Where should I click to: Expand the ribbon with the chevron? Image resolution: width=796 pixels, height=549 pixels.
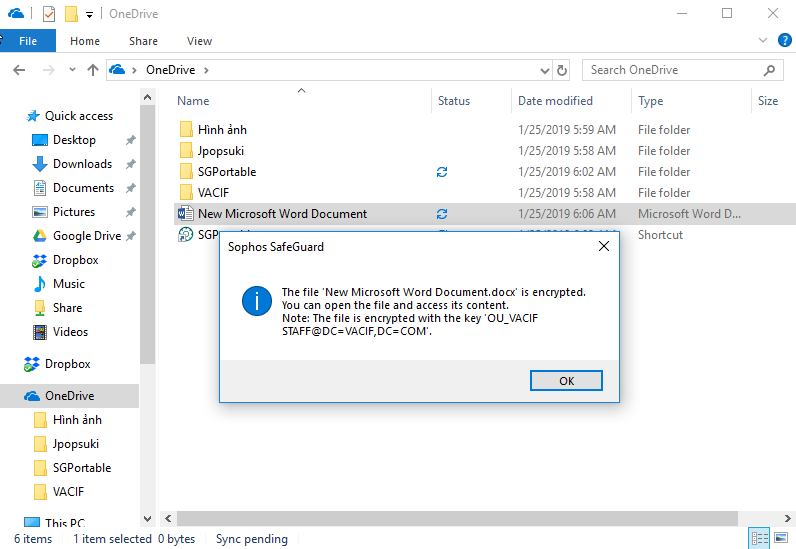(762, 40)
